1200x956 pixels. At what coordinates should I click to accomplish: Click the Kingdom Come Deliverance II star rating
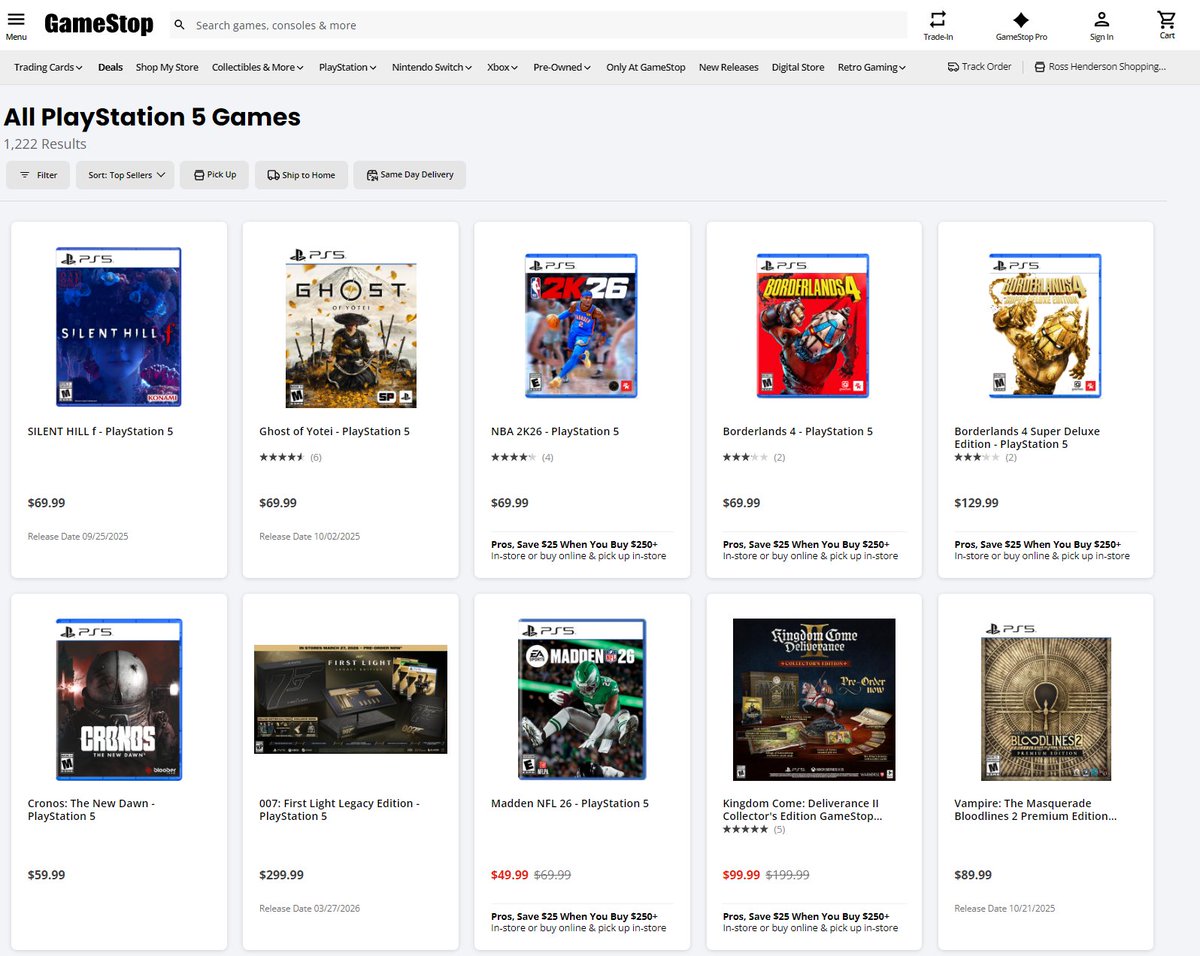pyautogui.click(x=746, y=829)
